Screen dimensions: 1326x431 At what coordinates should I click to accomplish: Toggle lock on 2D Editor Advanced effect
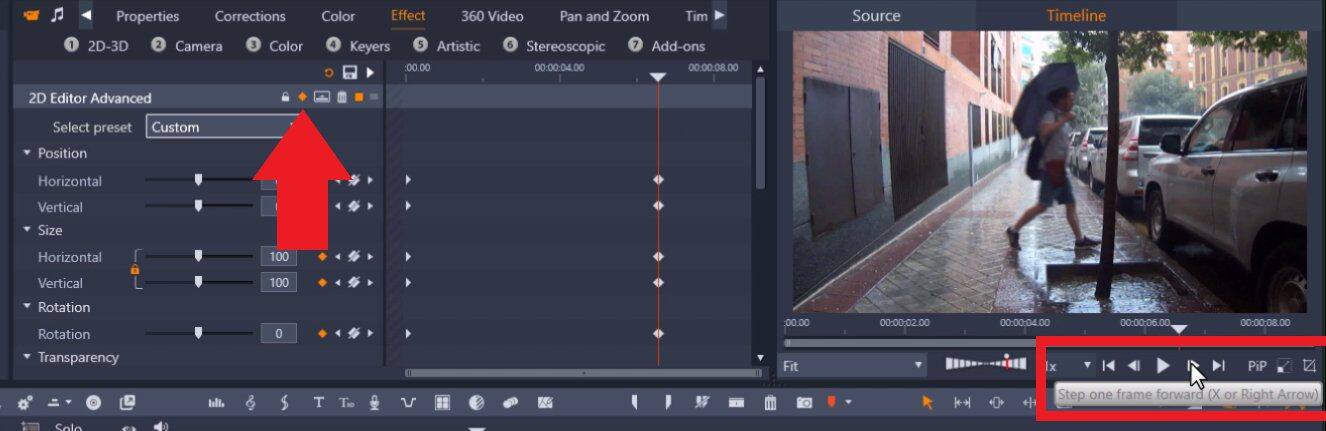pyautogui.click(x=285, y=97)
